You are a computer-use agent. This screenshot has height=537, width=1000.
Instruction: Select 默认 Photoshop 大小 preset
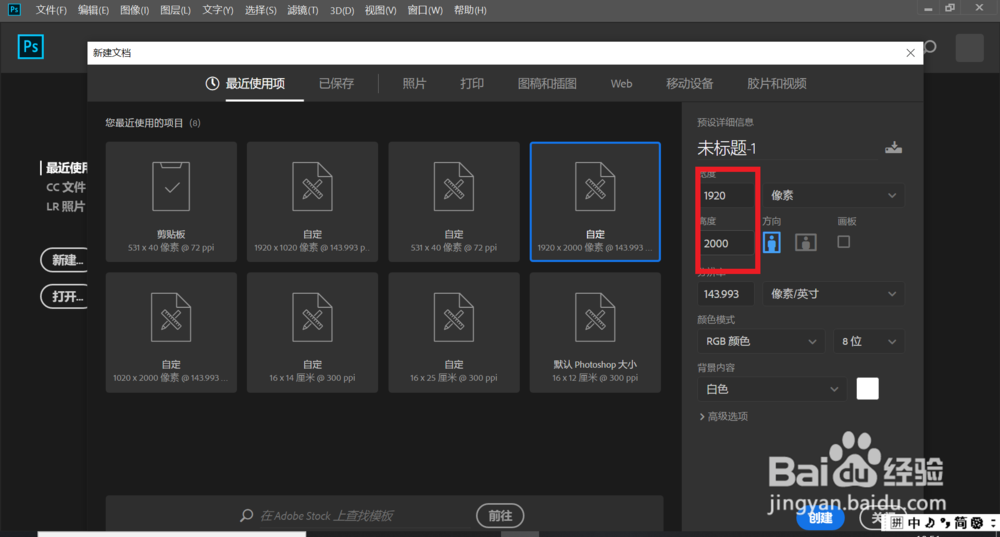pyautogui.click(x=595, y=332)
